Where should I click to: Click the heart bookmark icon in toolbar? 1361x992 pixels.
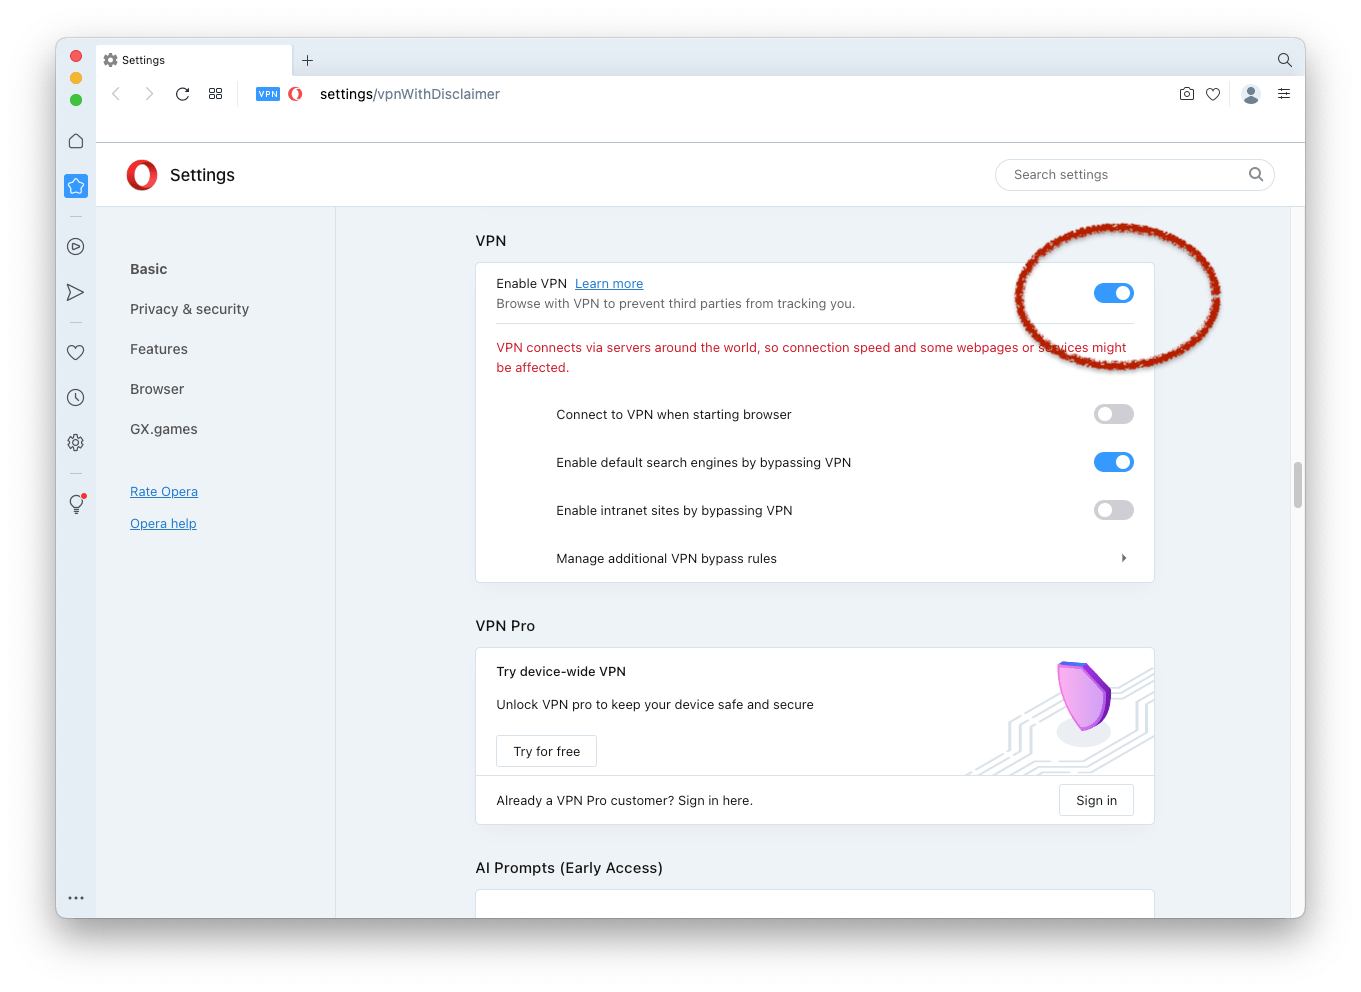point(1213,94)
